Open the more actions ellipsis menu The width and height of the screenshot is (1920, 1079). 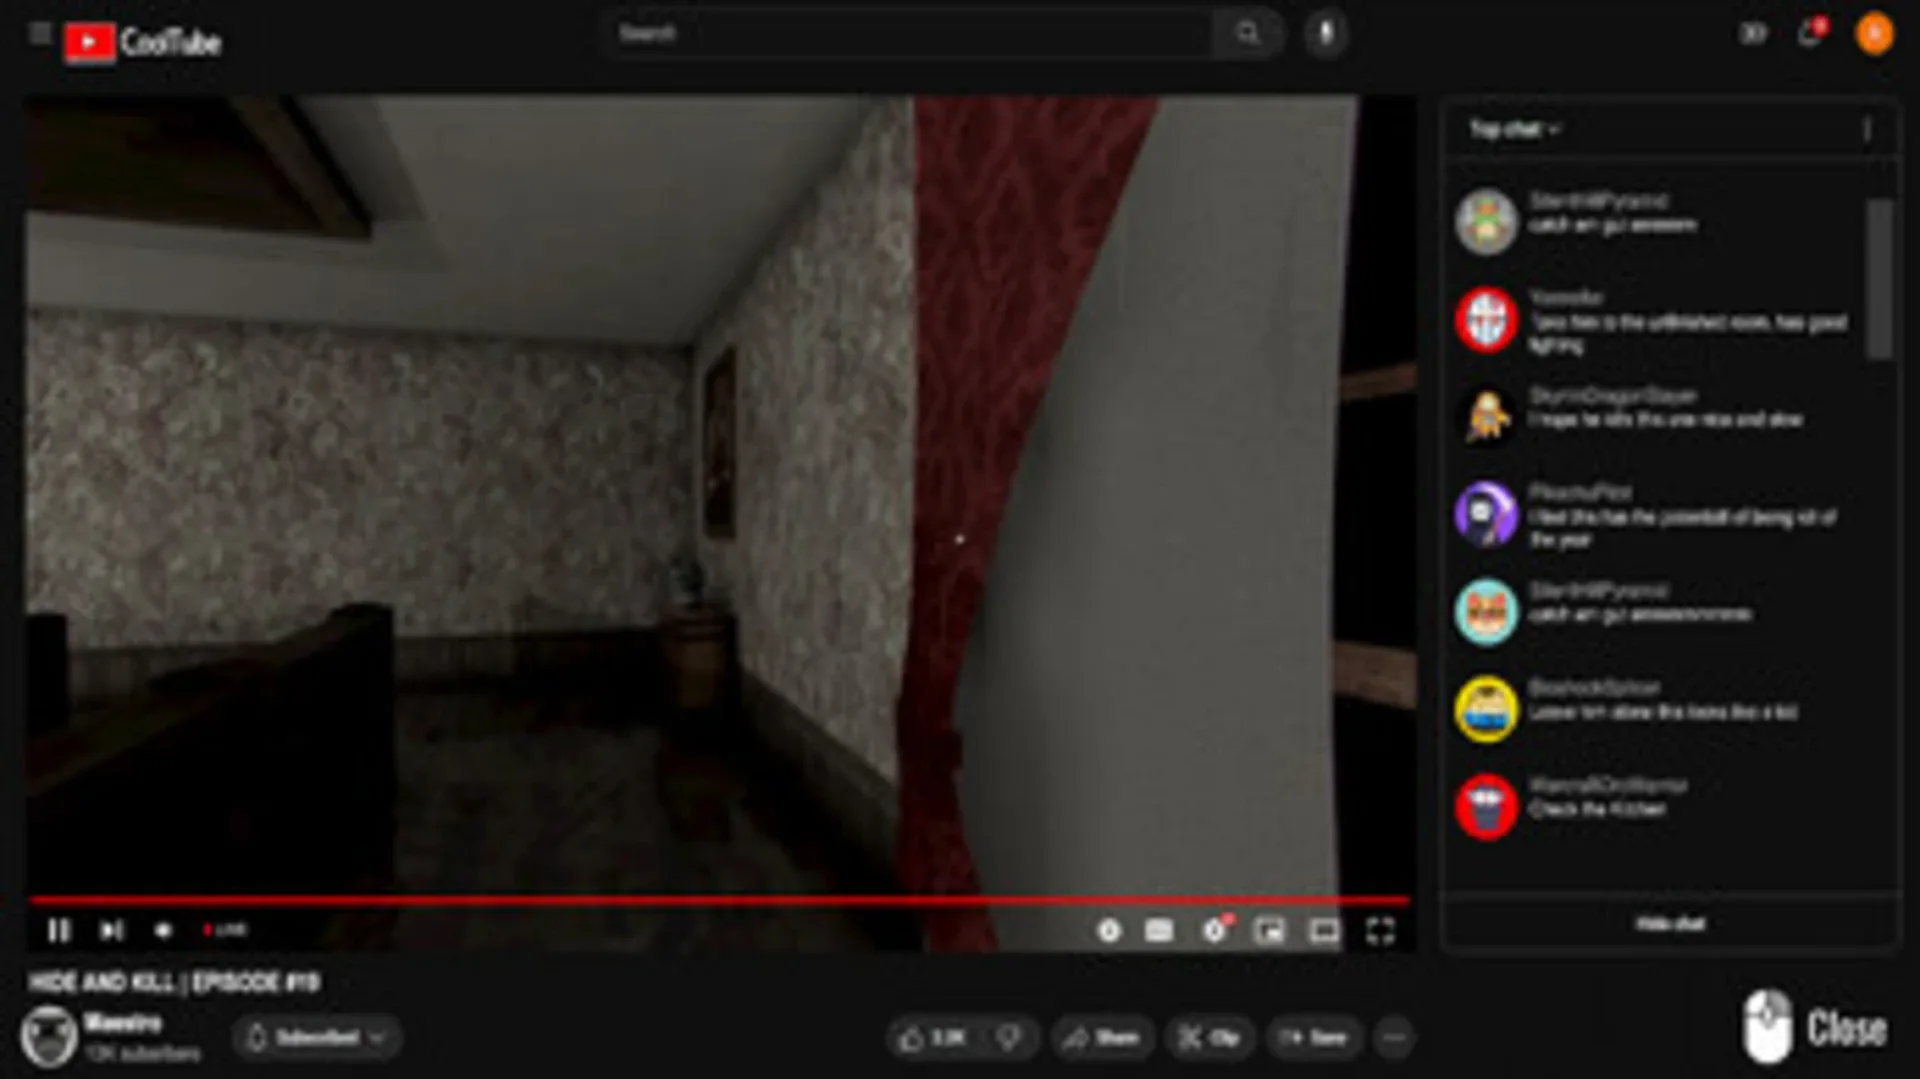(x=1392, y=1037)
